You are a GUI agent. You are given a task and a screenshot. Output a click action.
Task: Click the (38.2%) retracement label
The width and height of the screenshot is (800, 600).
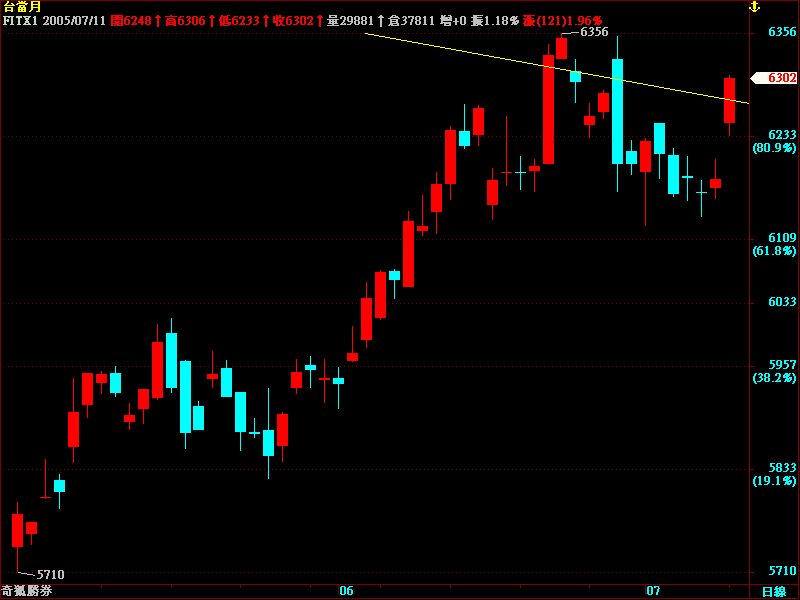point(774,378)
